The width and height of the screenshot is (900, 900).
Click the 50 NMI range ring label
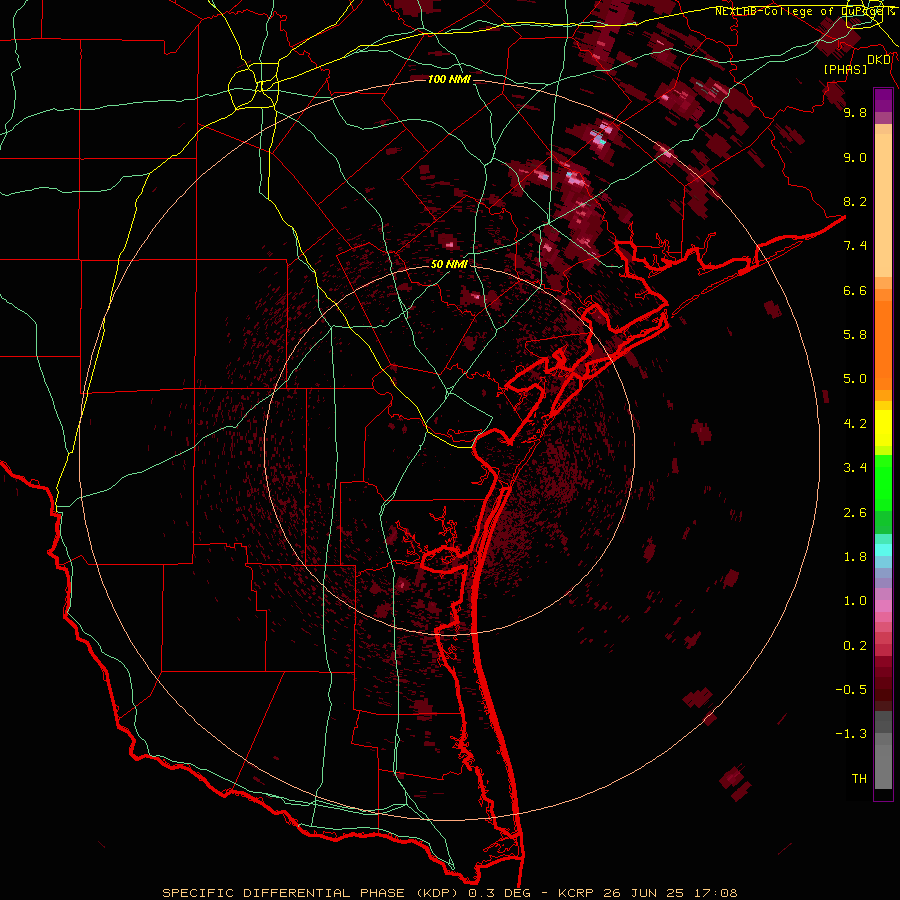(449, 264)
